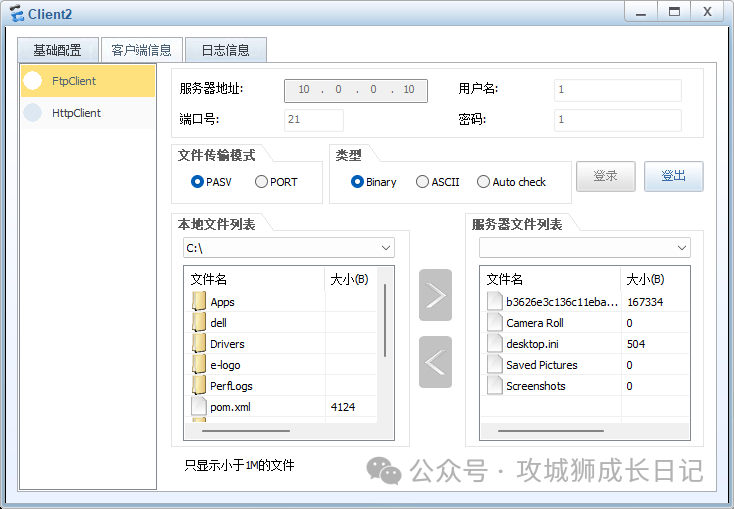Viewport: 734px width, 509px height.
Task: Click the local file list vertical scrollbar
Action: 385,320
